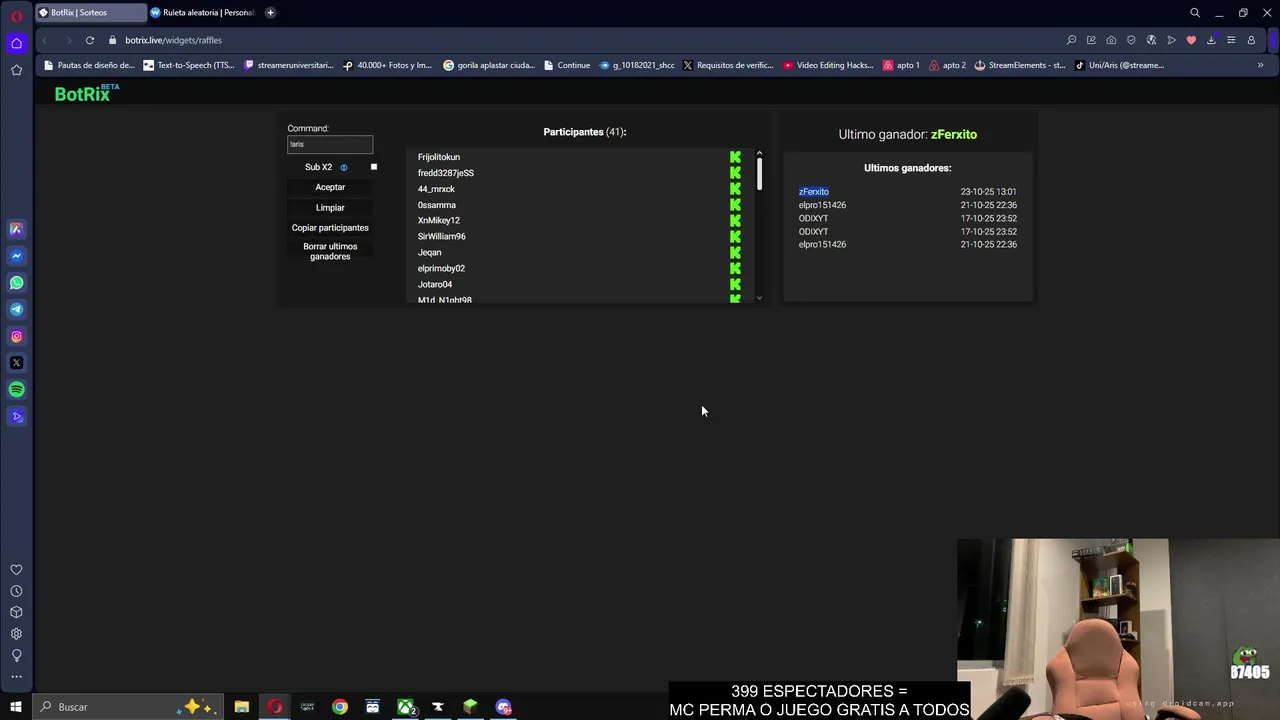Show more bookmarks chevron
Screen dimensions: 1280x720
click(x=1260, y=65)
